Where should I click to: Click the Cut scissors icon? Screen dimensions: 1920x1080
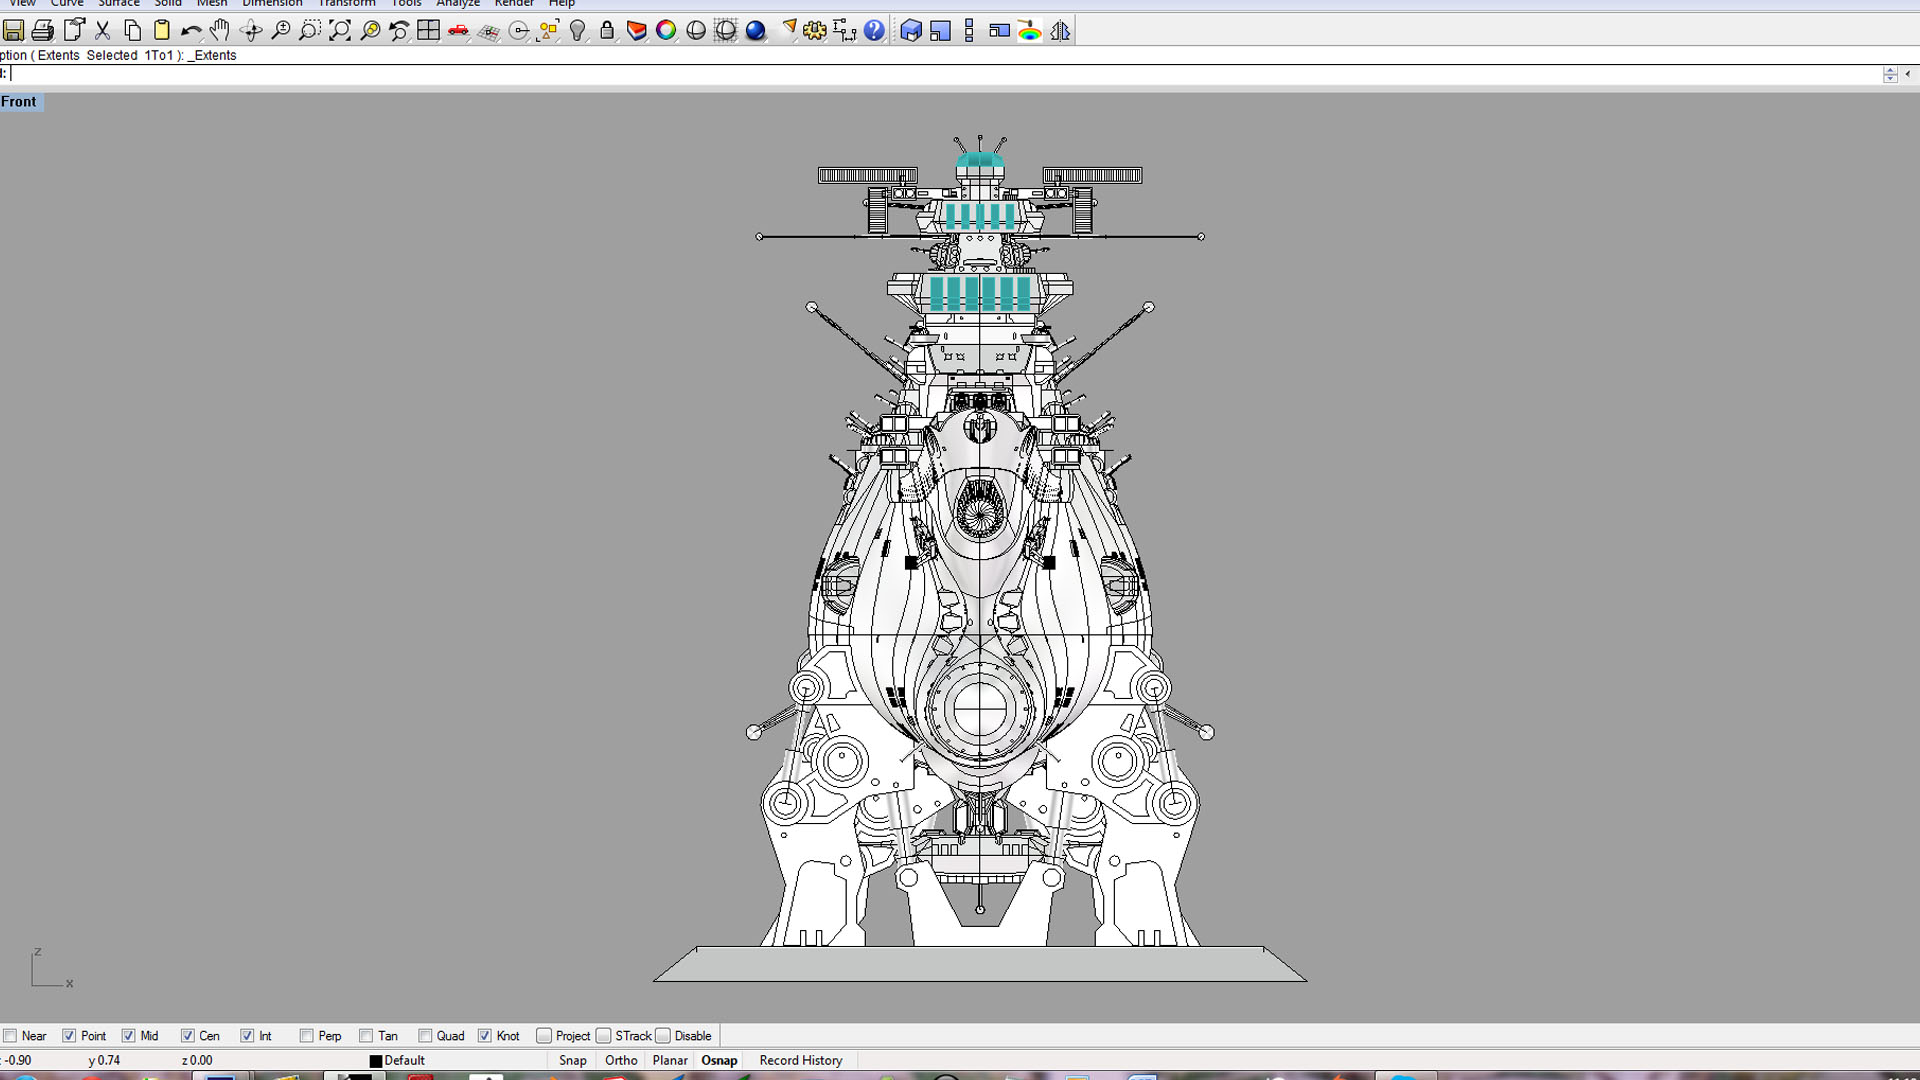click(x=103, y=31)
